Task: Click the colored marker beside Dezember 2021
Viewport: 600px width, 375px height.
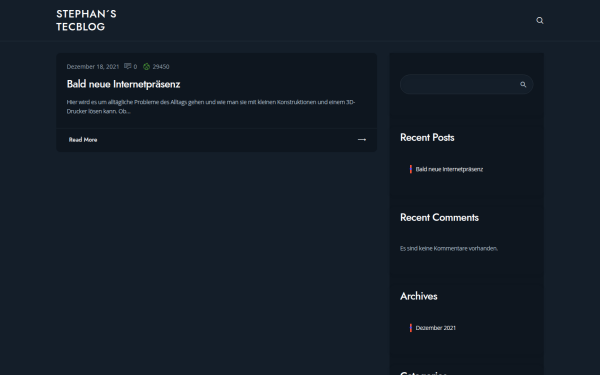Action: tap(411, 328)
